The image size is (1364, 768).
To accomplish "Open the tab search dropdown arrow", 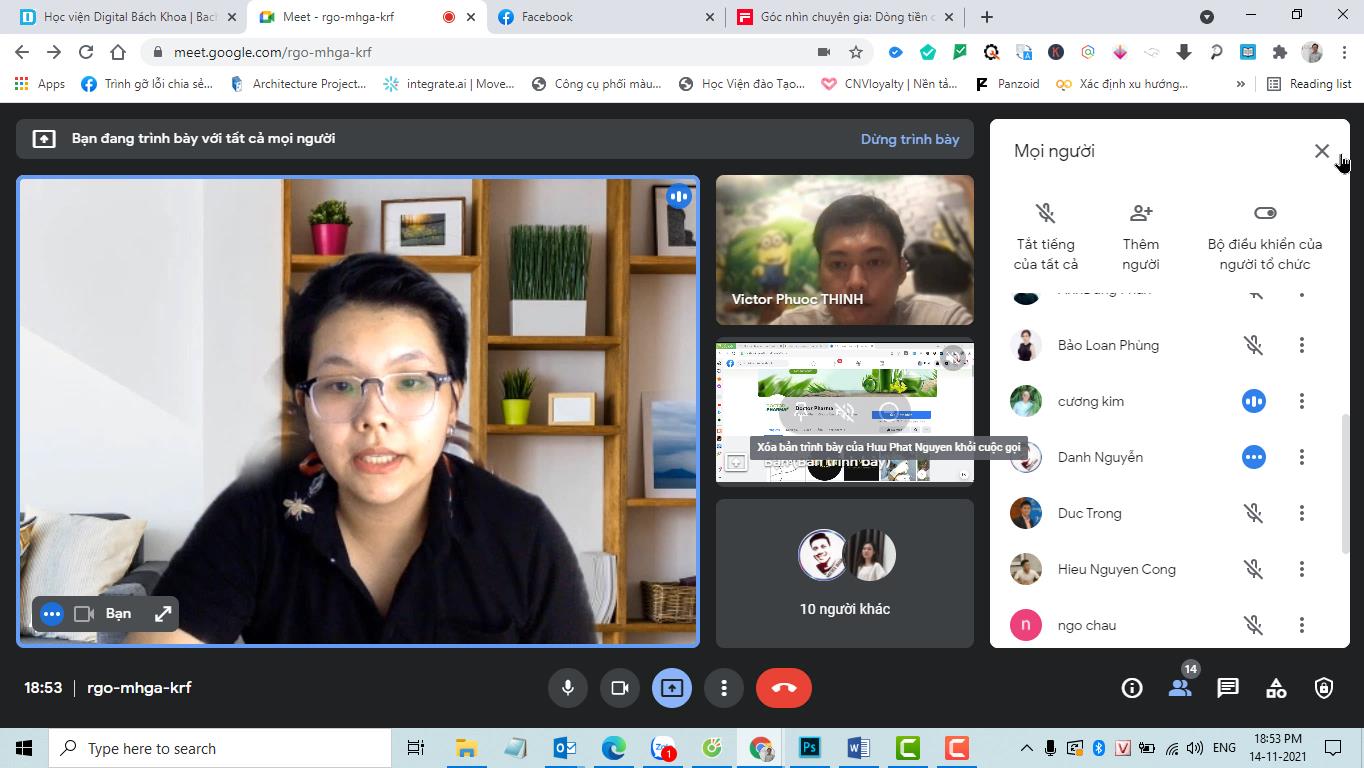I will pos(1207,17).
